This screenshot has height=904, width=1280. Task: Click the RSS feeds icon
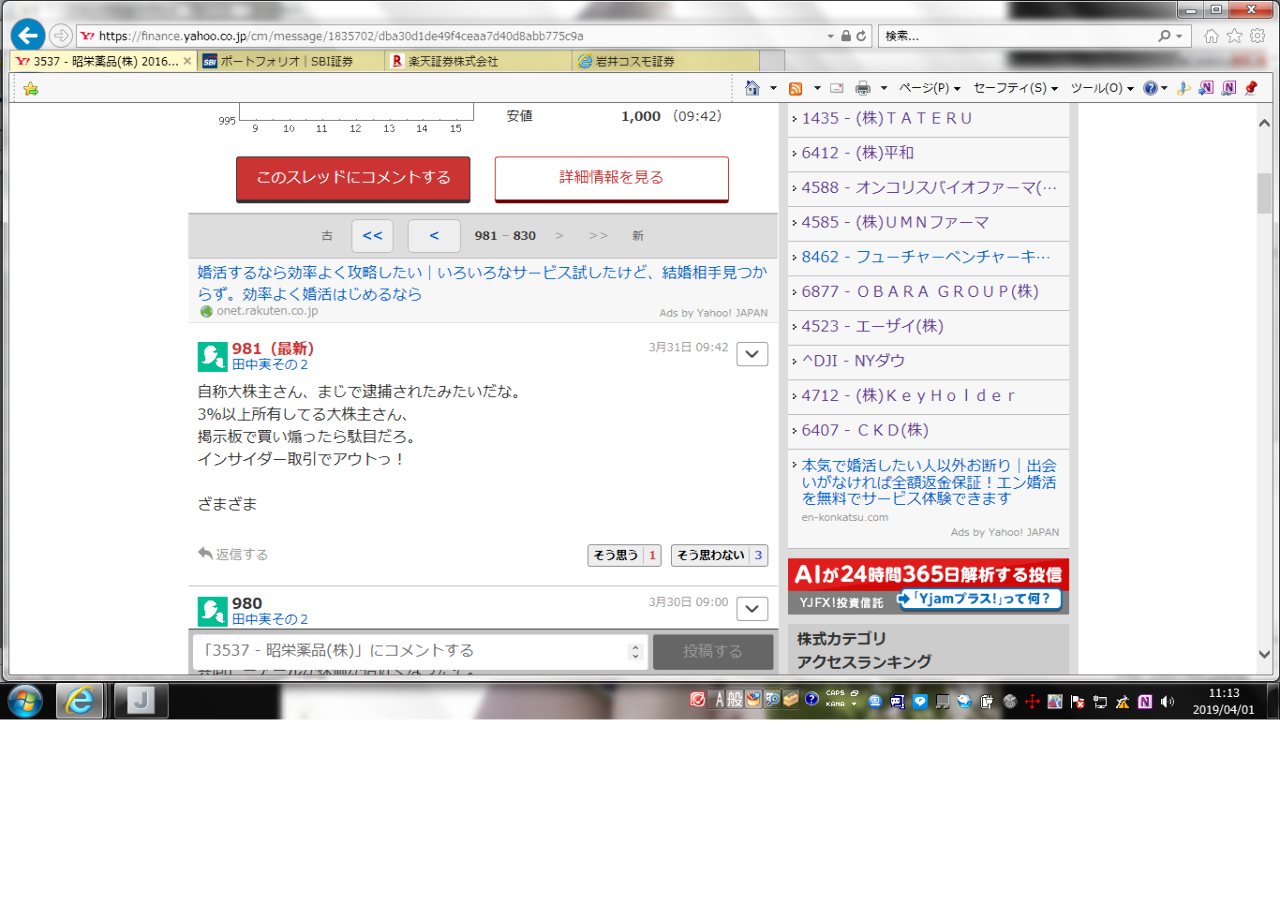click(796, 88)
